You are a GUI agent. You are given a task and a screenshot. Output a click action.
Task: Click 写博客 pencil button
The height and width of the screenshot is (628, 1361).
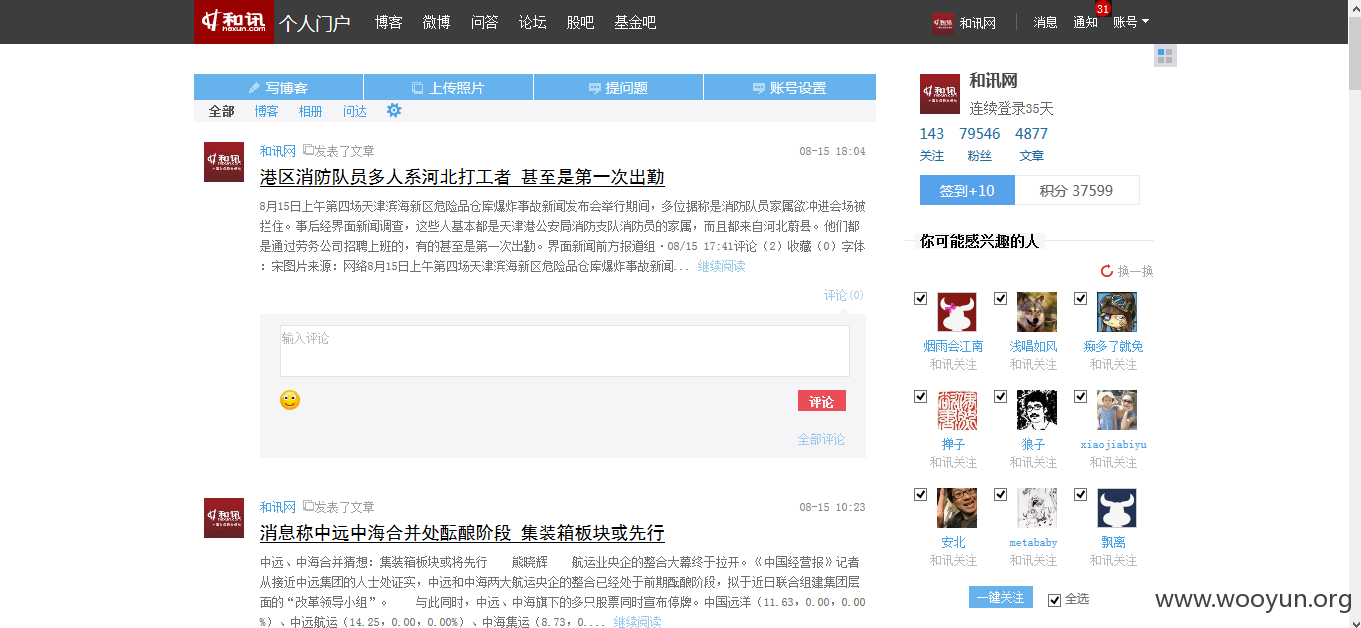tap(278, 87)
